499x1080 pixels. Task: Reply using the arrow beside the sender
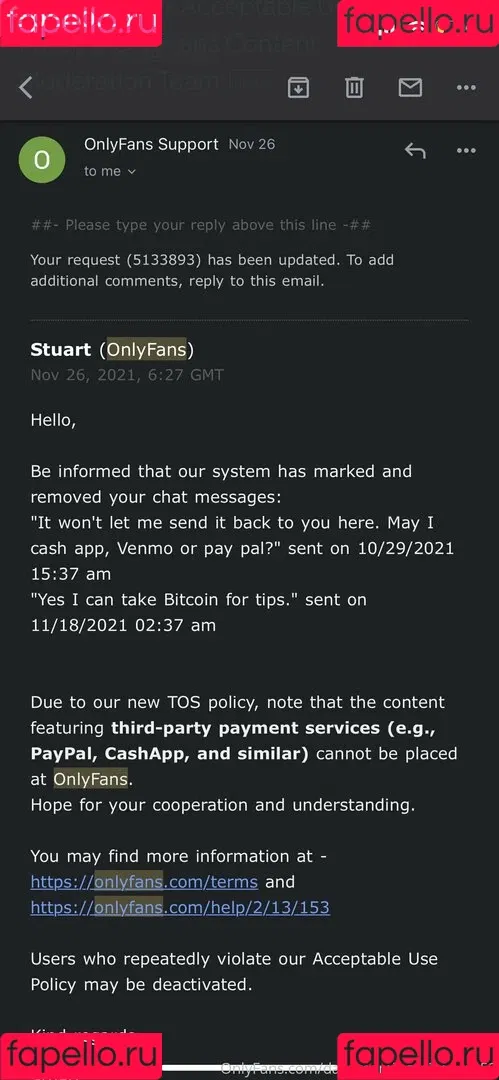pyautogui.click(x=415, y=150)
